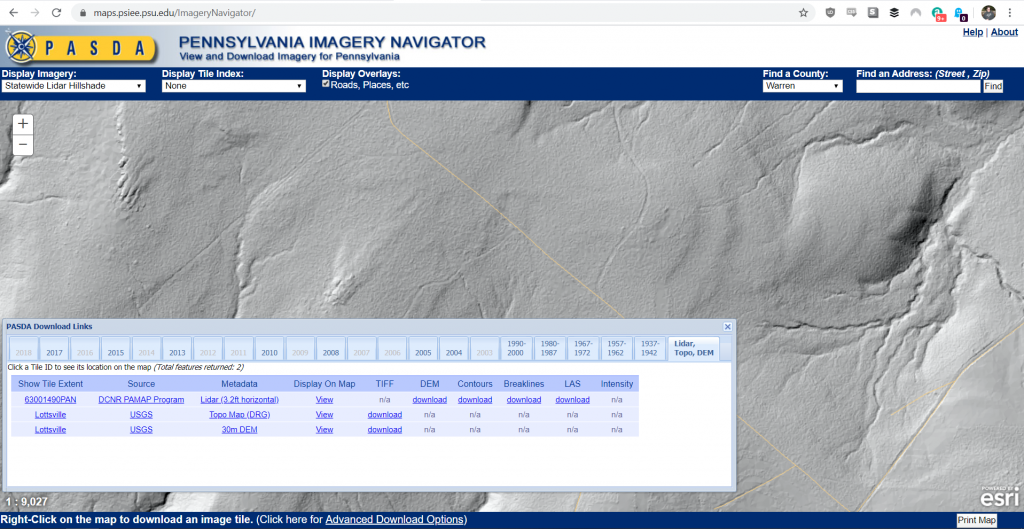Screen dimensions: 1024x529
Task: Select the 2005 tab
Action: pos(423,349)
